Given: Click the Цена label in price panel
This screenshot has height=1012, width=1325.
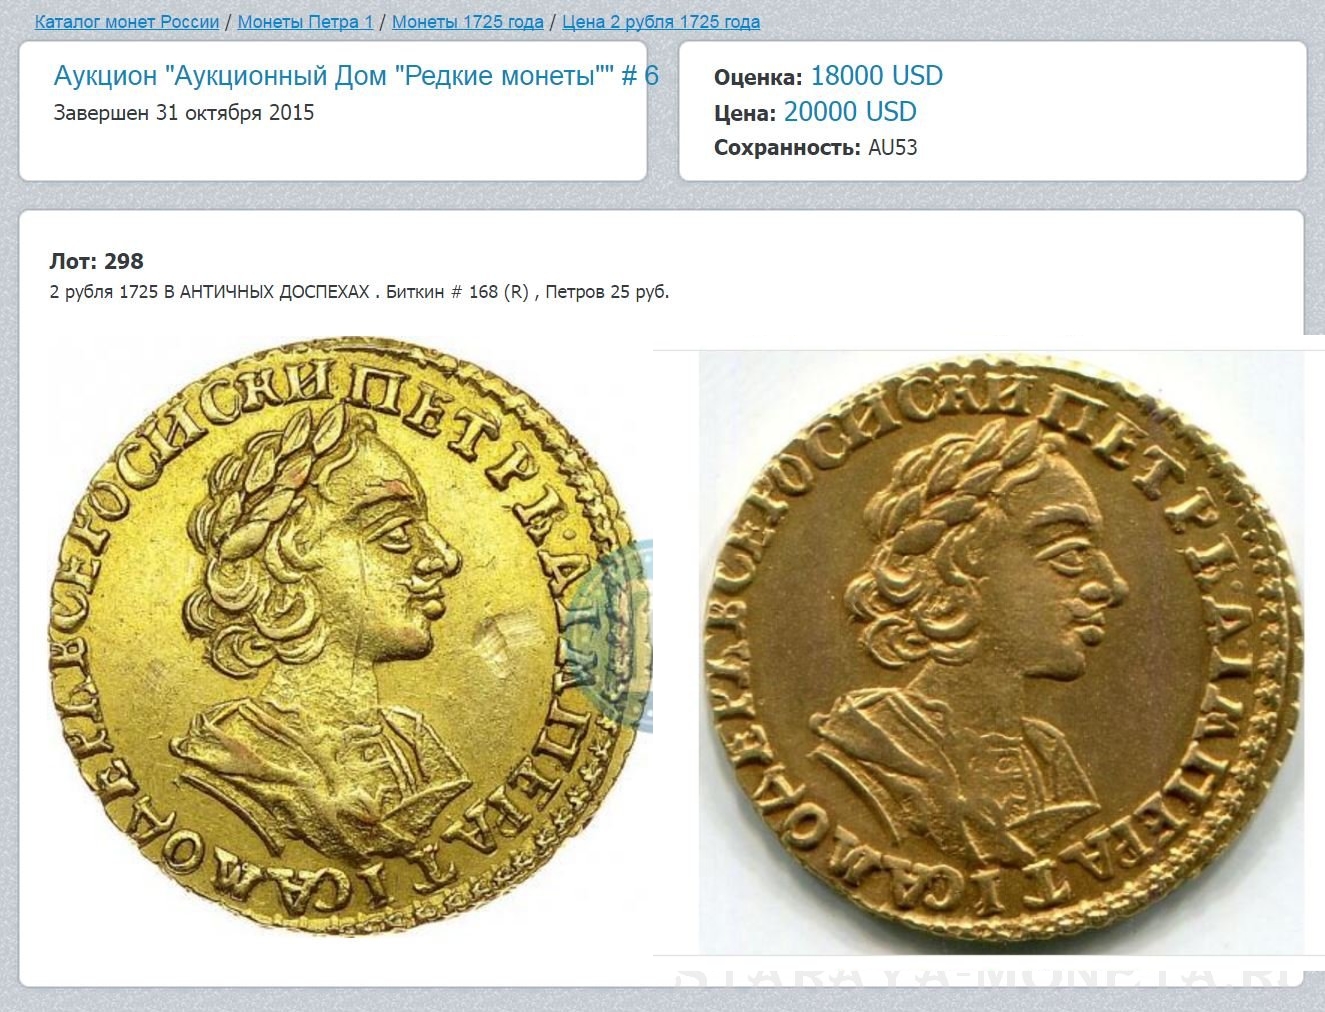Looking at the screenshot, I should [x=745, y=114].
